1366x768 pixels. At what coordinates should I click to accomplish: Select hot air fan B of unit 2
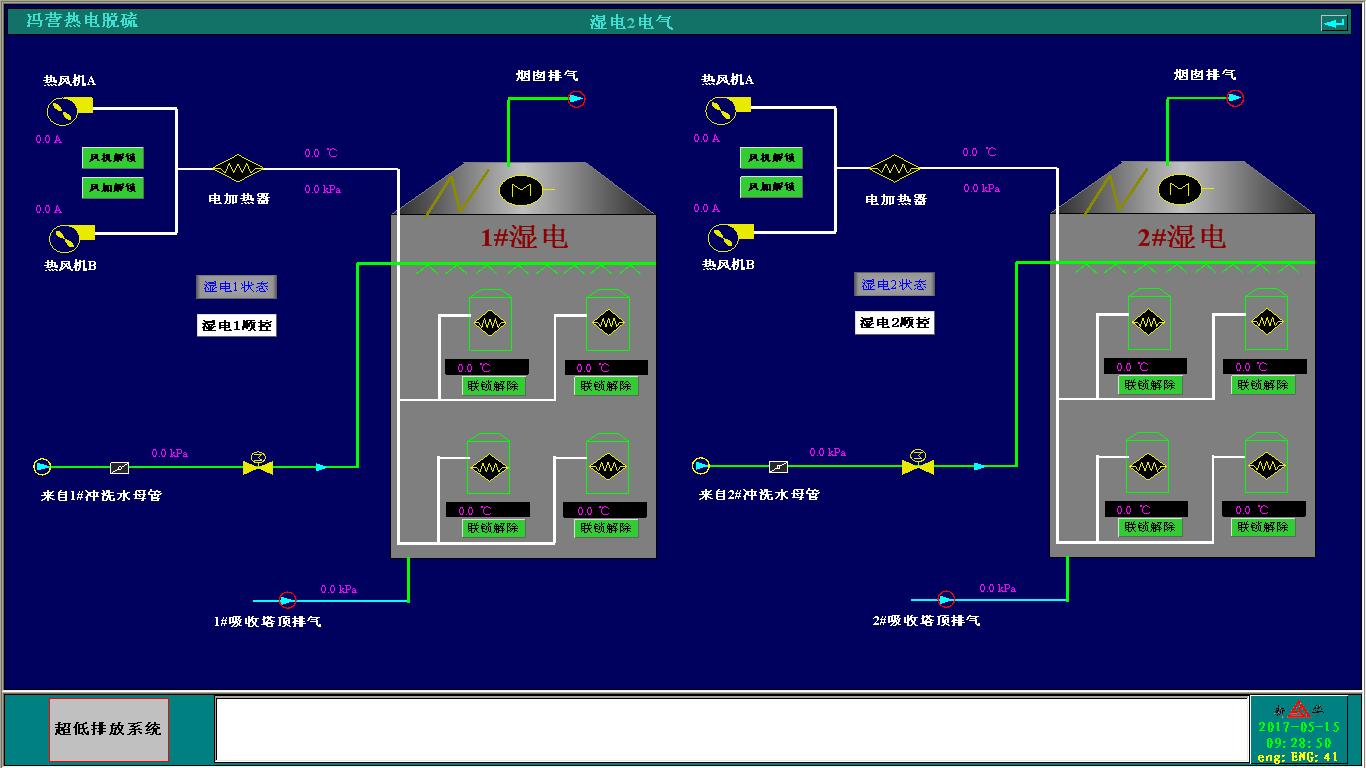coord(720,237)
